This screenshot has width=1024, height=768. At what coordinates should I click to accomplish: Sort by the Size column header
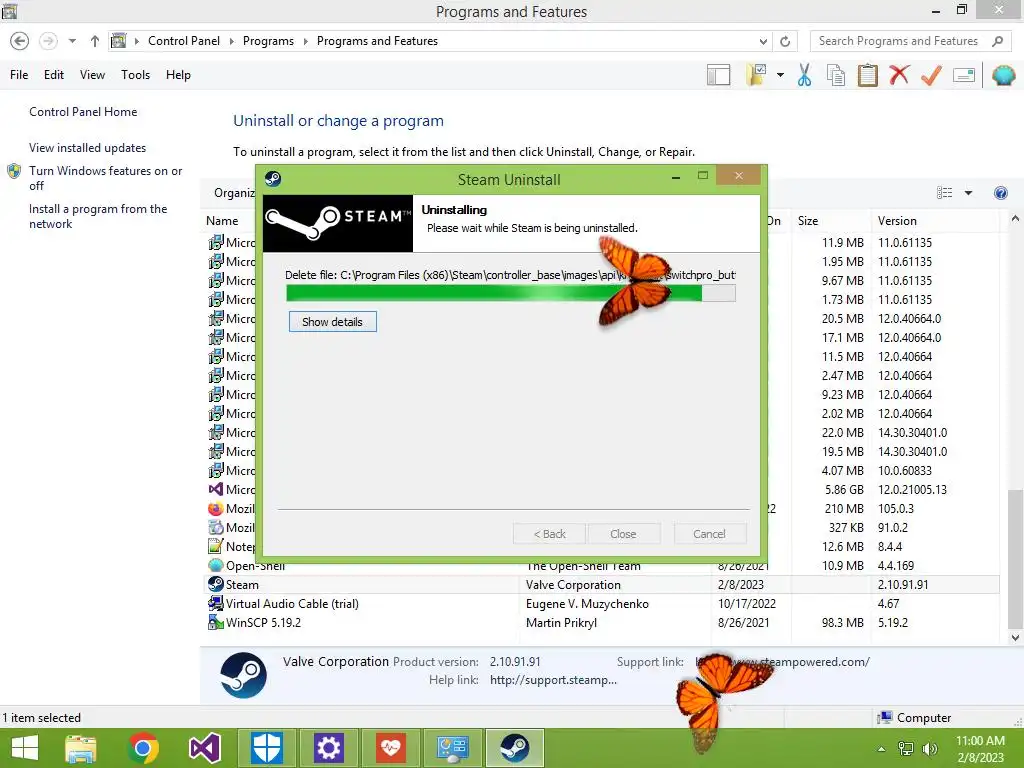pos(831,221)
